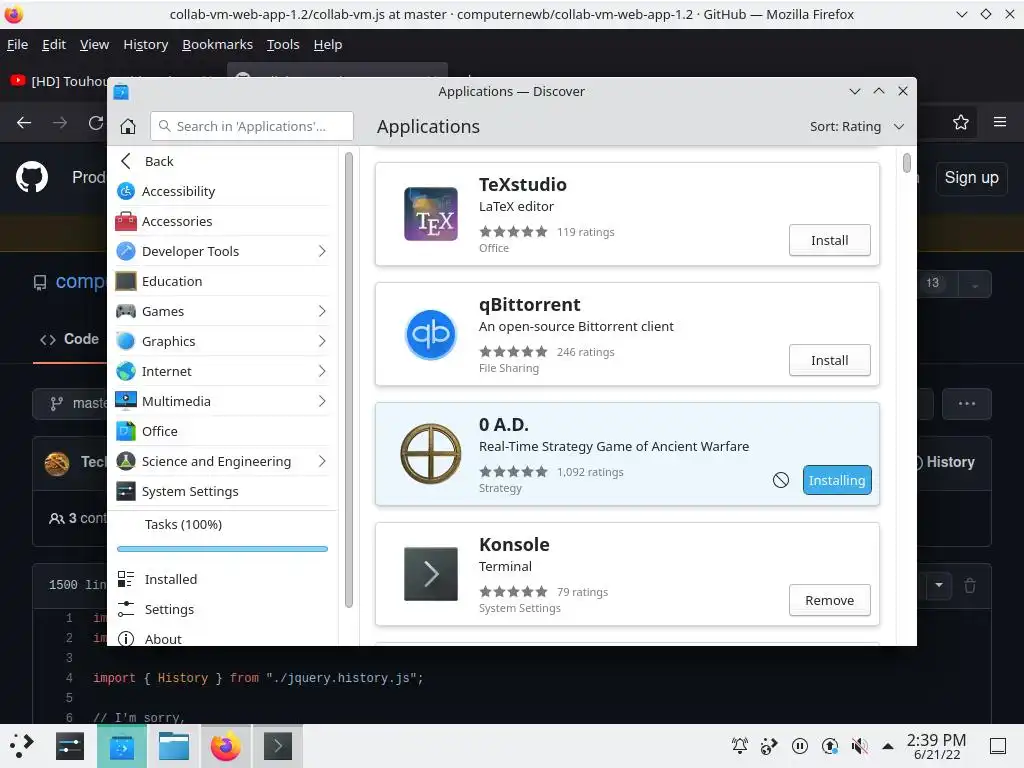1024x768 pixels.
Task: Click the muted volume tray icon
Action: (859, 746)
